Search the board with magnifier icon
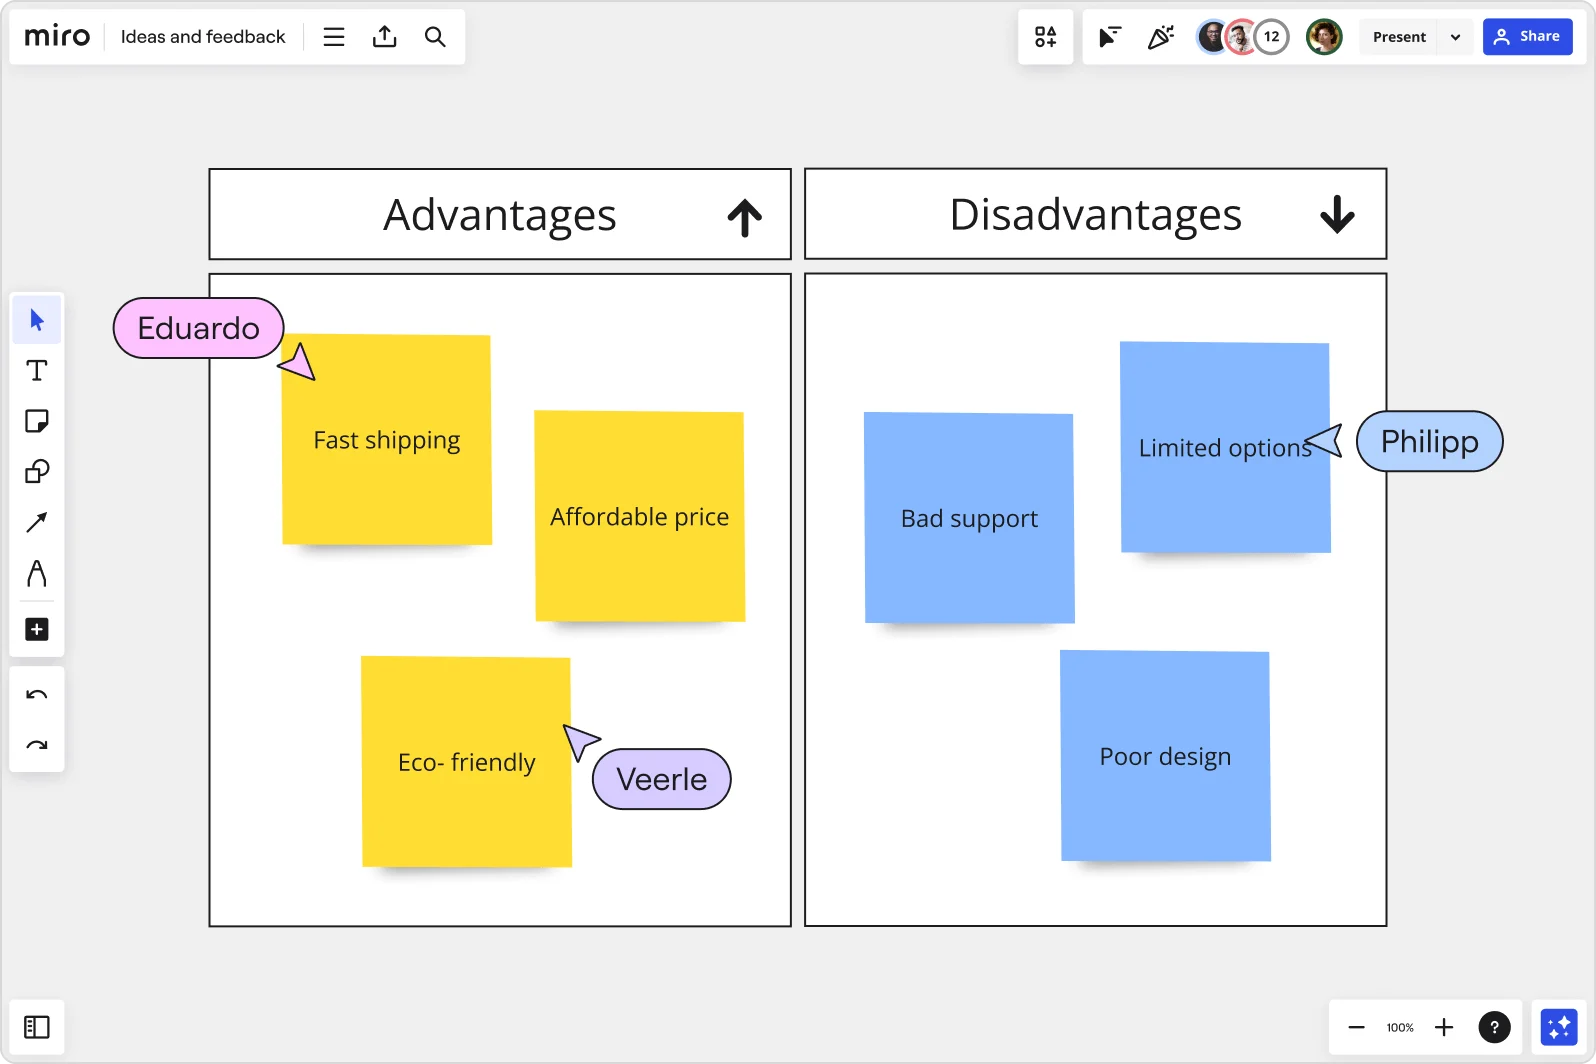This screenshot has height=1064, width=1596. point(435,37)
